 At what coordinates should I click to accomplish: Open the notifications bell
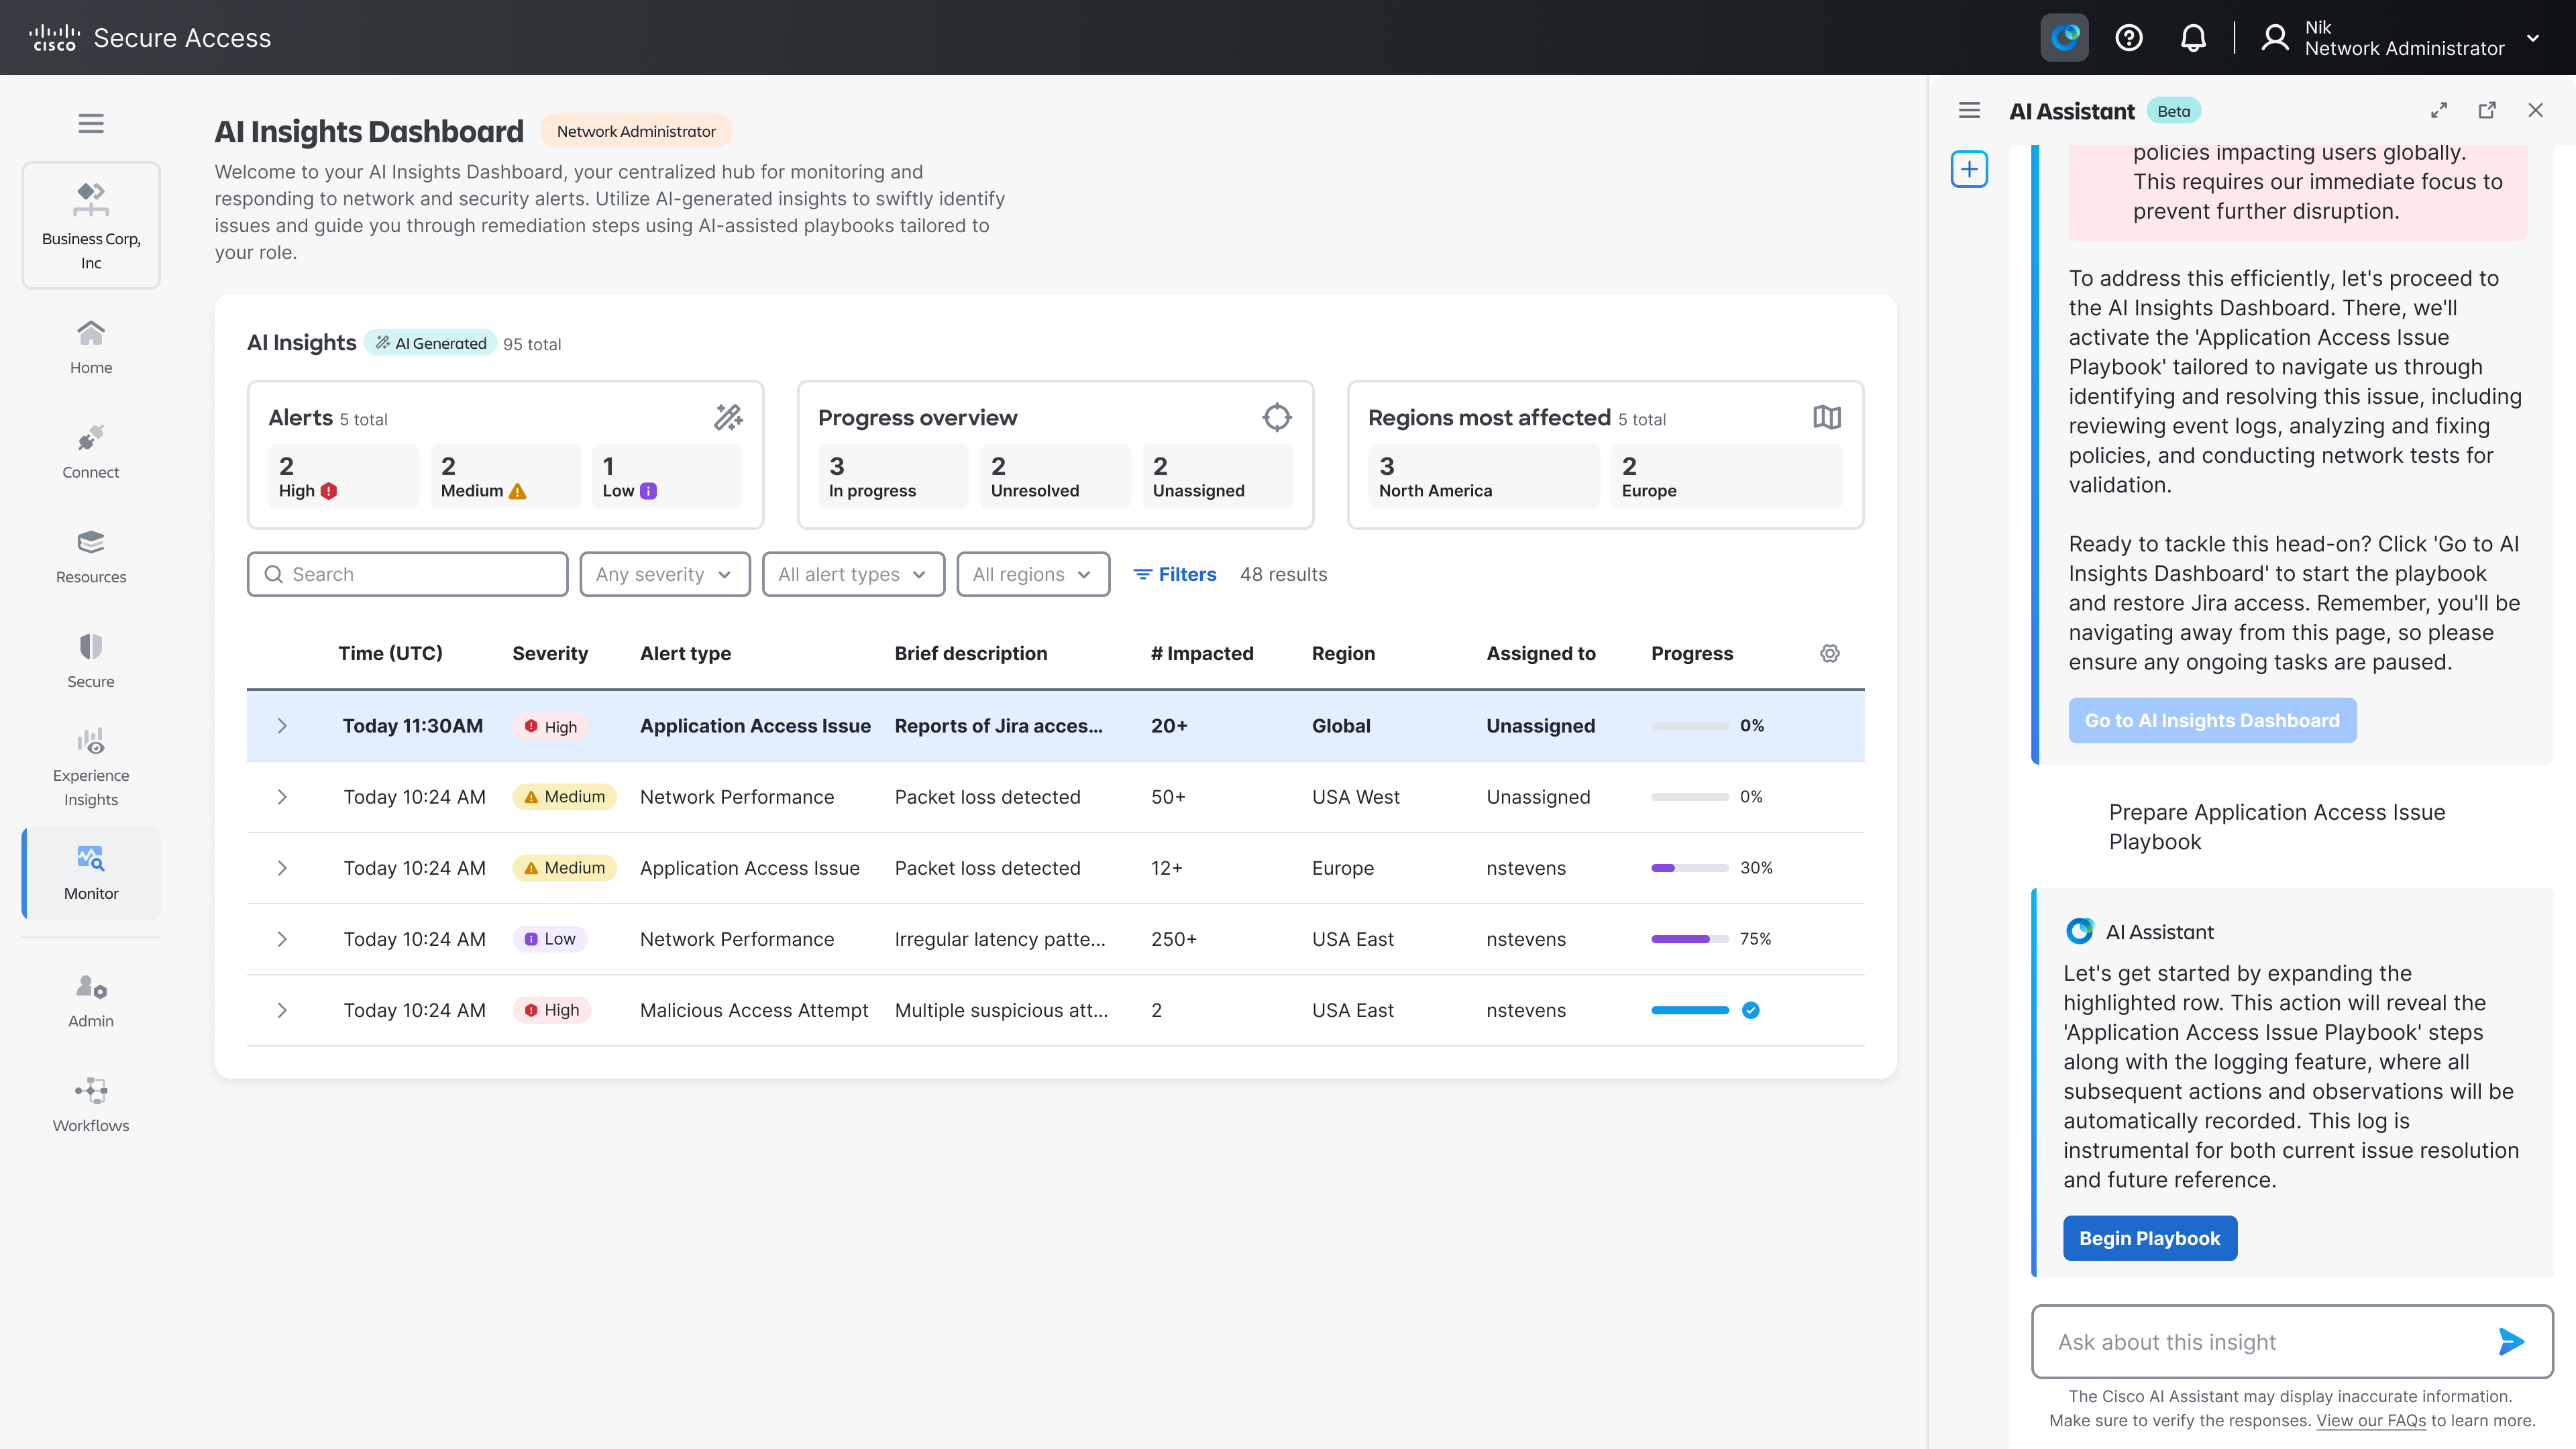click(2193, 38)
